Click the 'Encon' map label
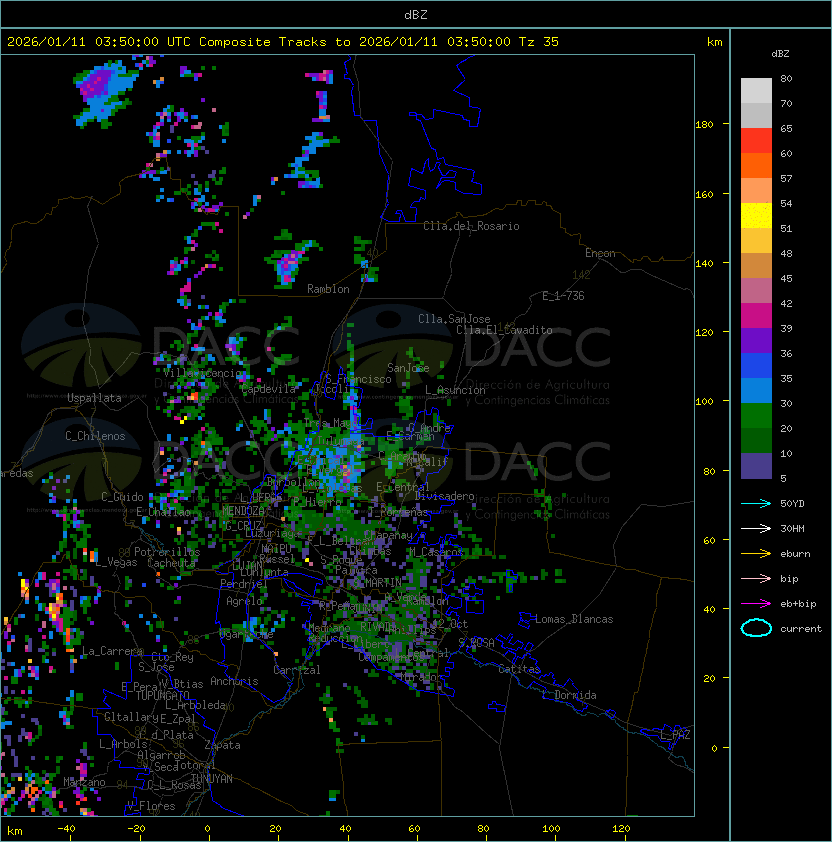The image size is (832, 842). (x=600, y=253)
